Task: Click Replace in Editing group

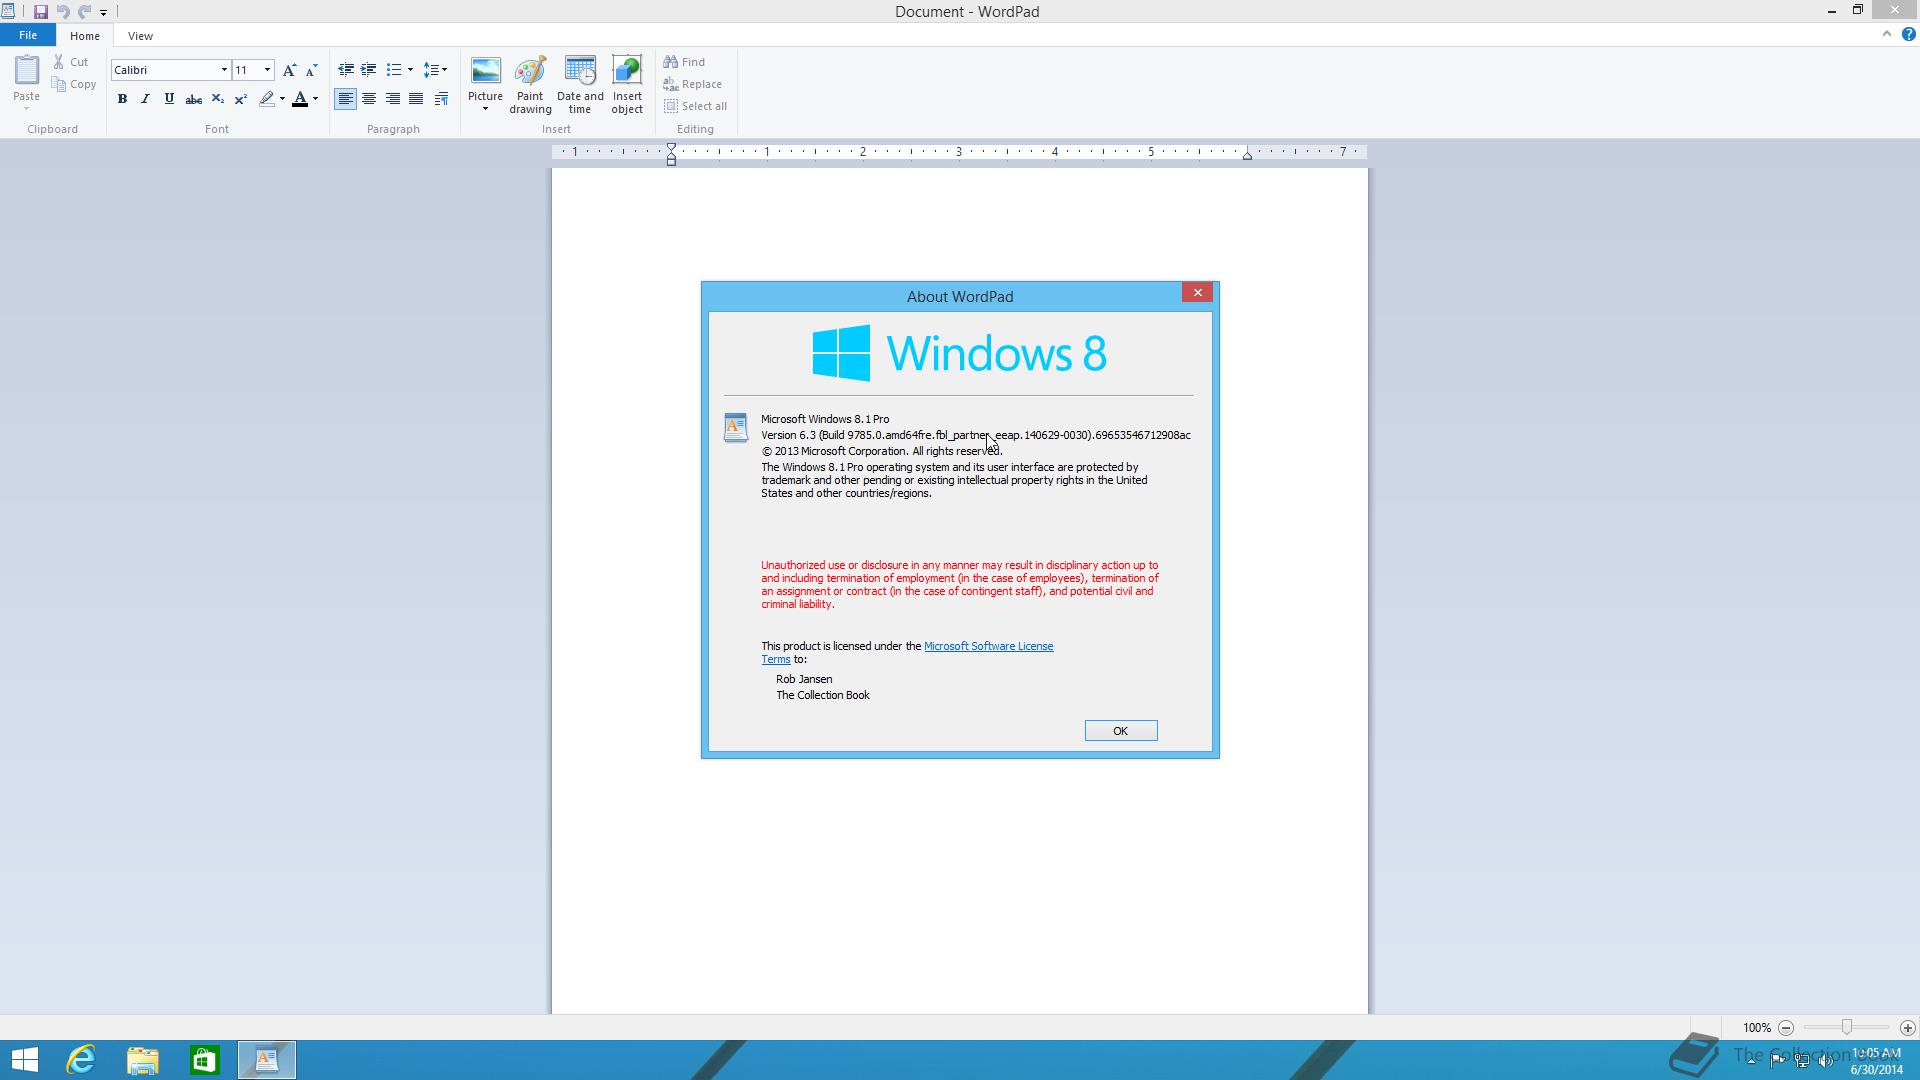Action: [x=693, y=84]
